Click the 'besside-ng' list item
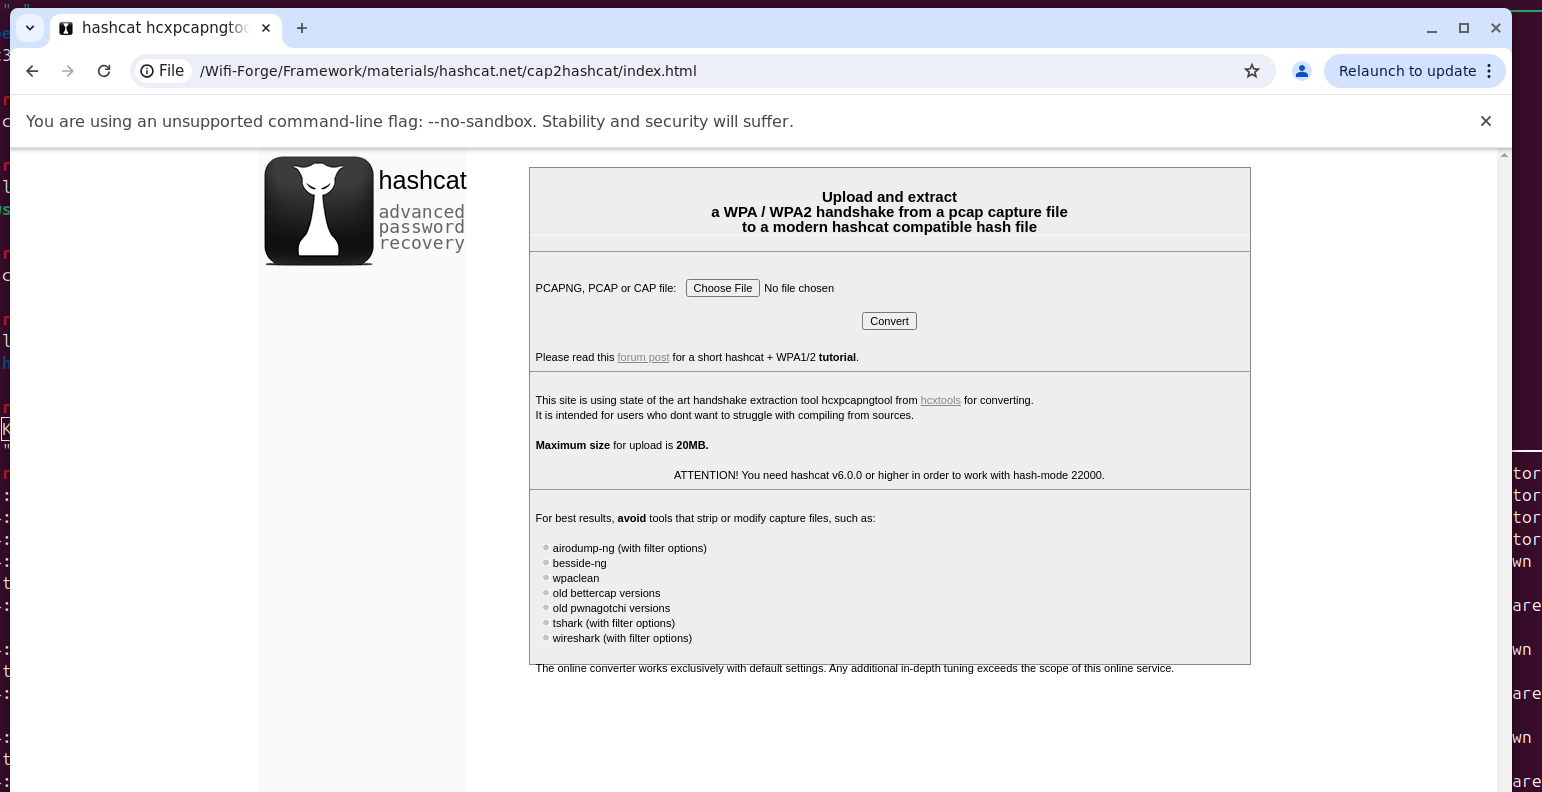 579,563
